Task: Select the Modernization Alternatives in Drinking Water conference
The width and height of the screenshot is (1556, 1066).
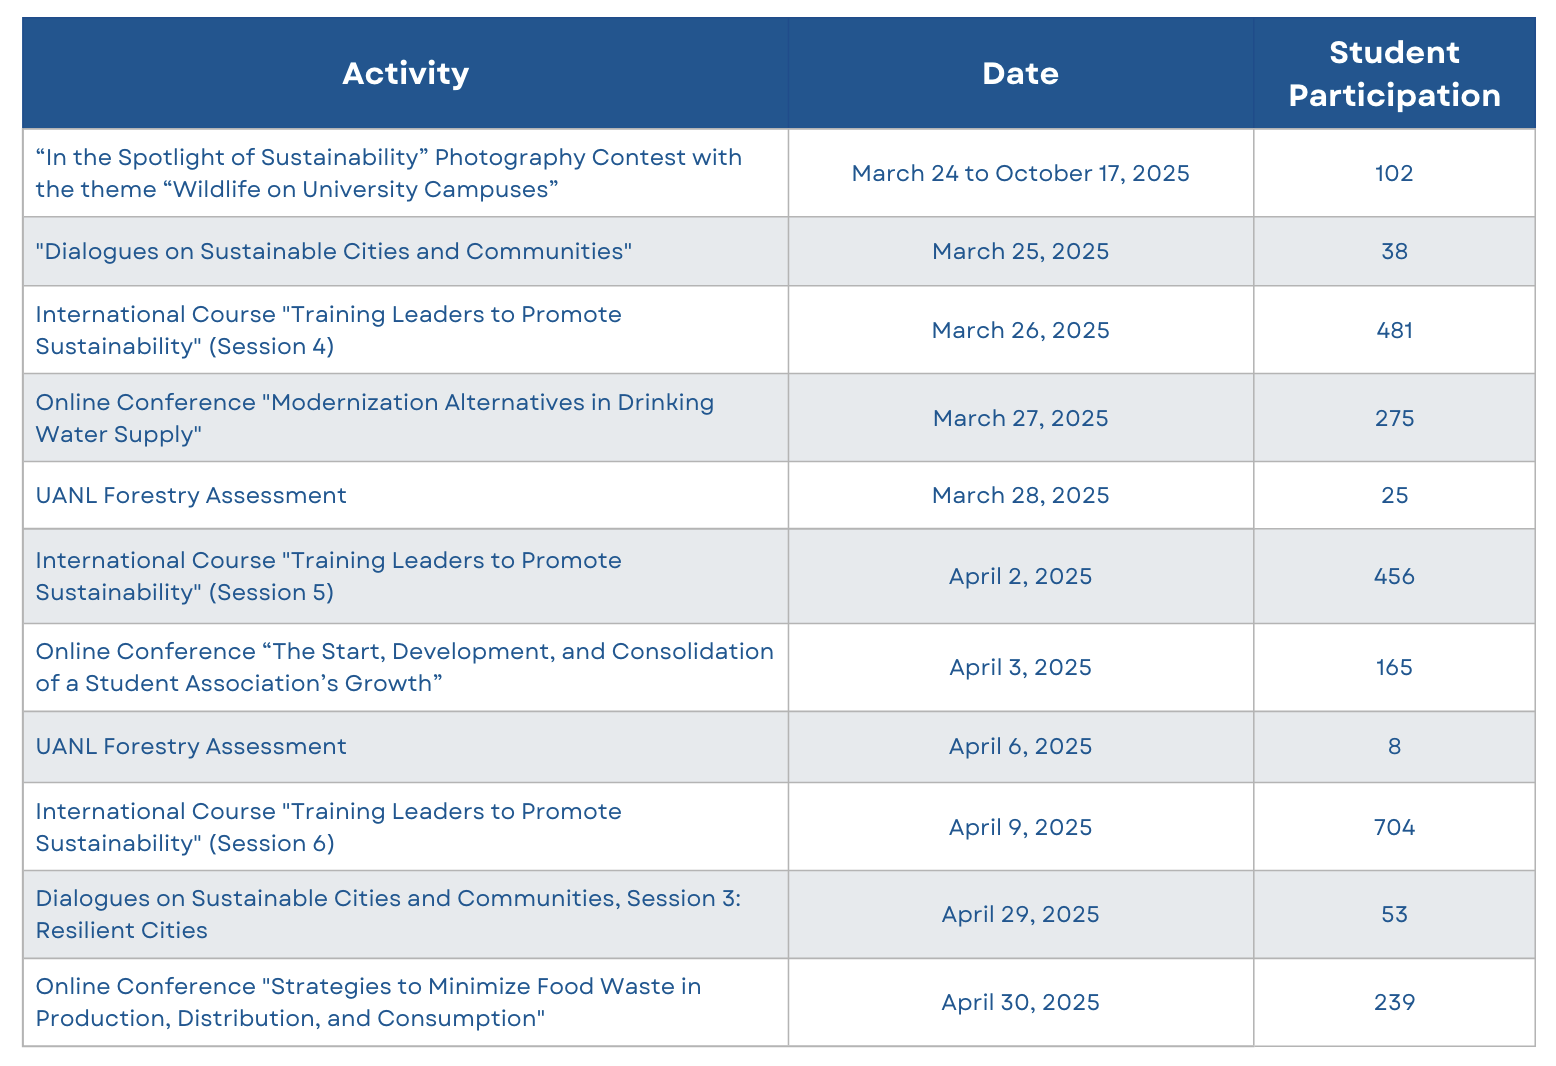Action: pos(375,418)
